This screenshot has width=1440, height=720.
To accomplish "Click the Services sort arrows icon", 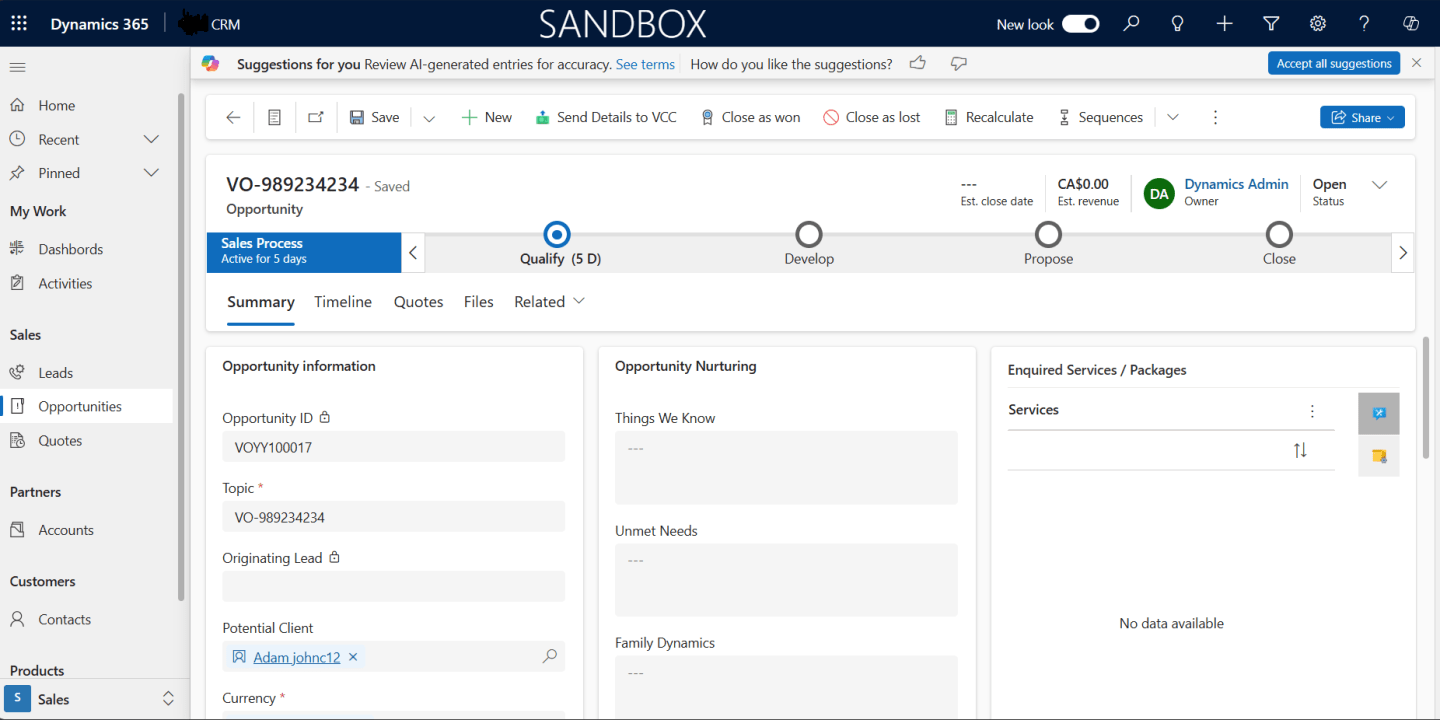I will [x=1300, y=450].
